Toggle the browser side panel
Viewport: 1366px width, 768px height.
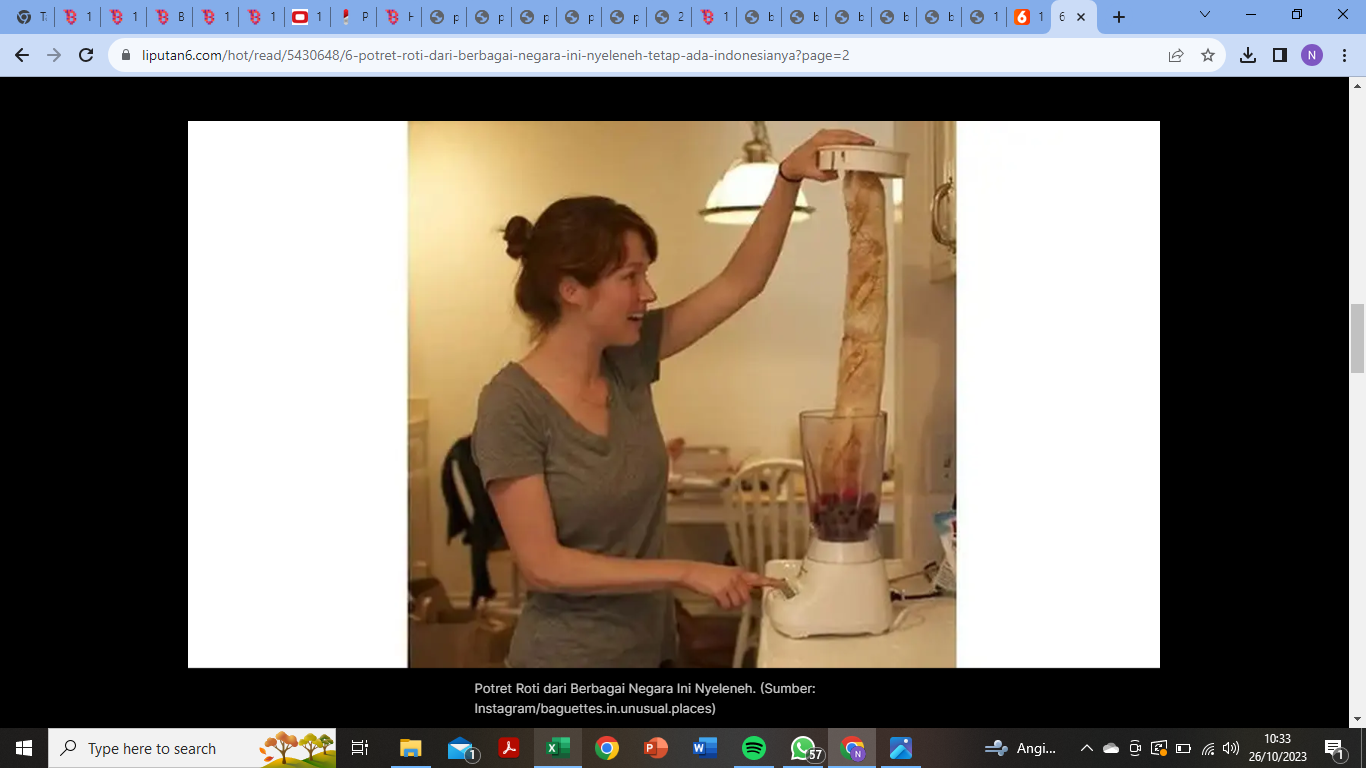(x=1279, y=56)
